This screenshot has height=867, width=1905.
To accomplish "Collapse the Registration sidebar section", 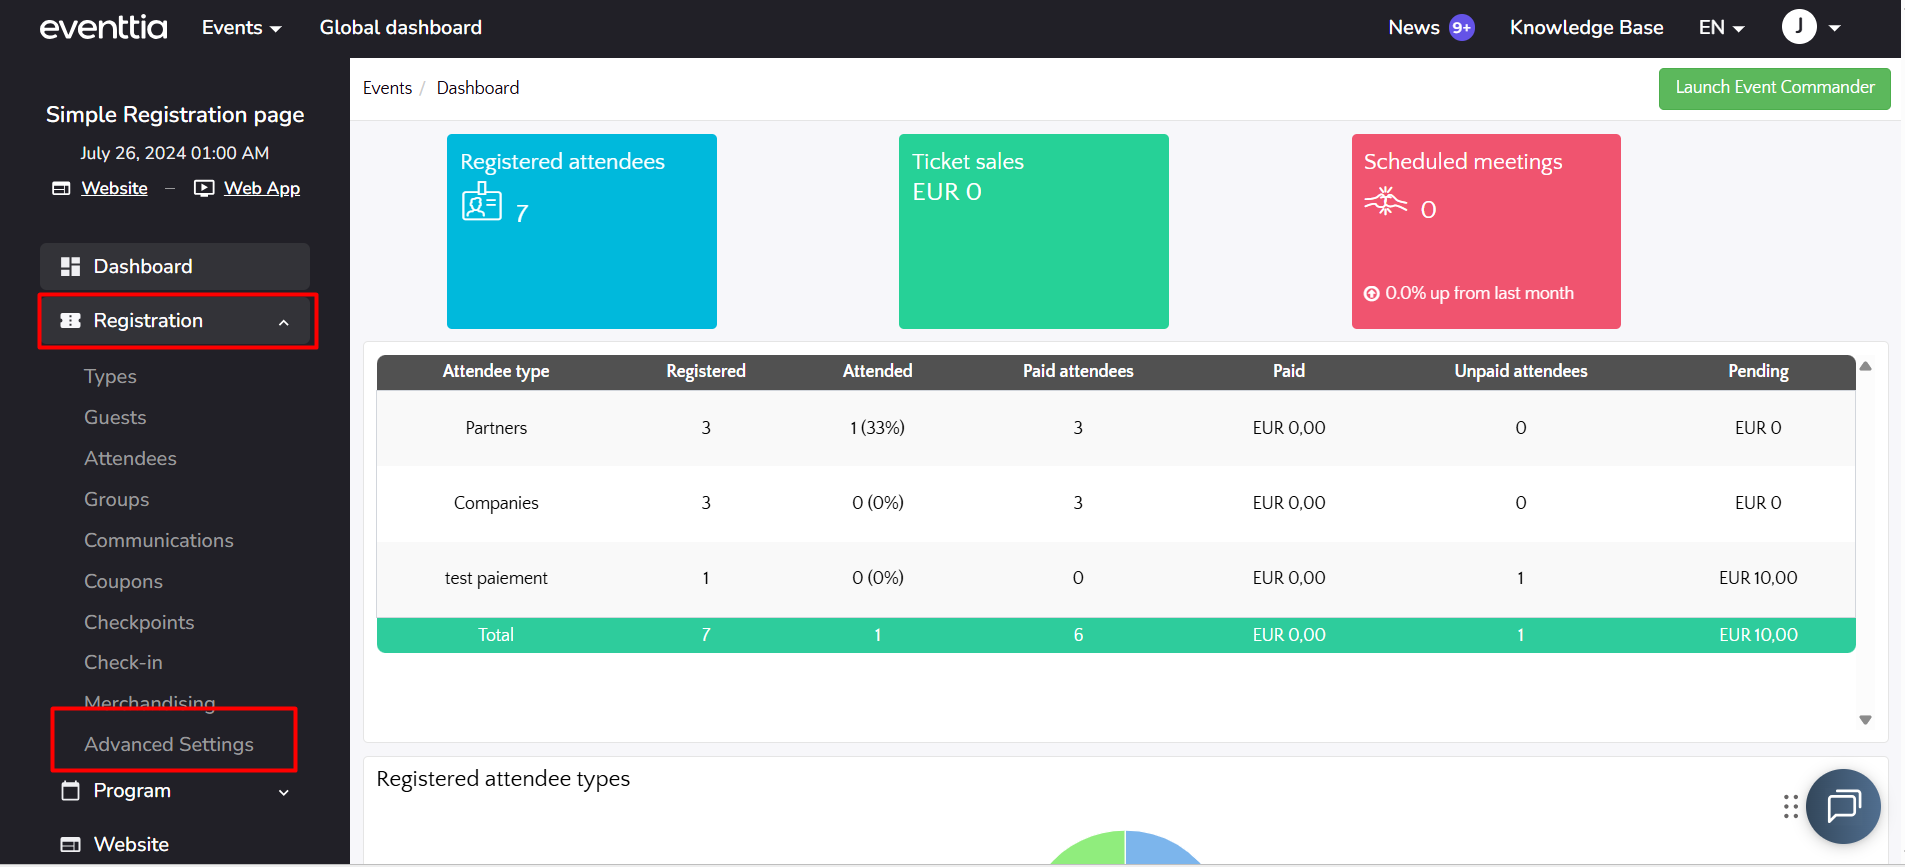I will (283, 322).
